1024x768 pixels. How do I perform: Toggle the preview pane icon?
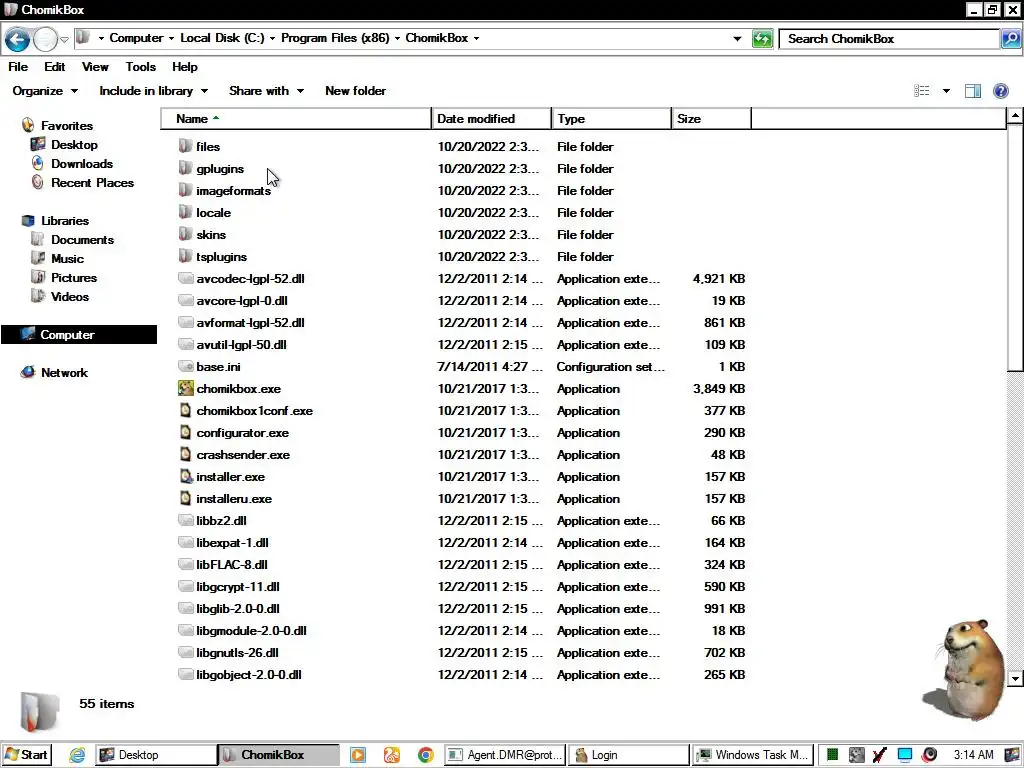(x=972, y=91)
